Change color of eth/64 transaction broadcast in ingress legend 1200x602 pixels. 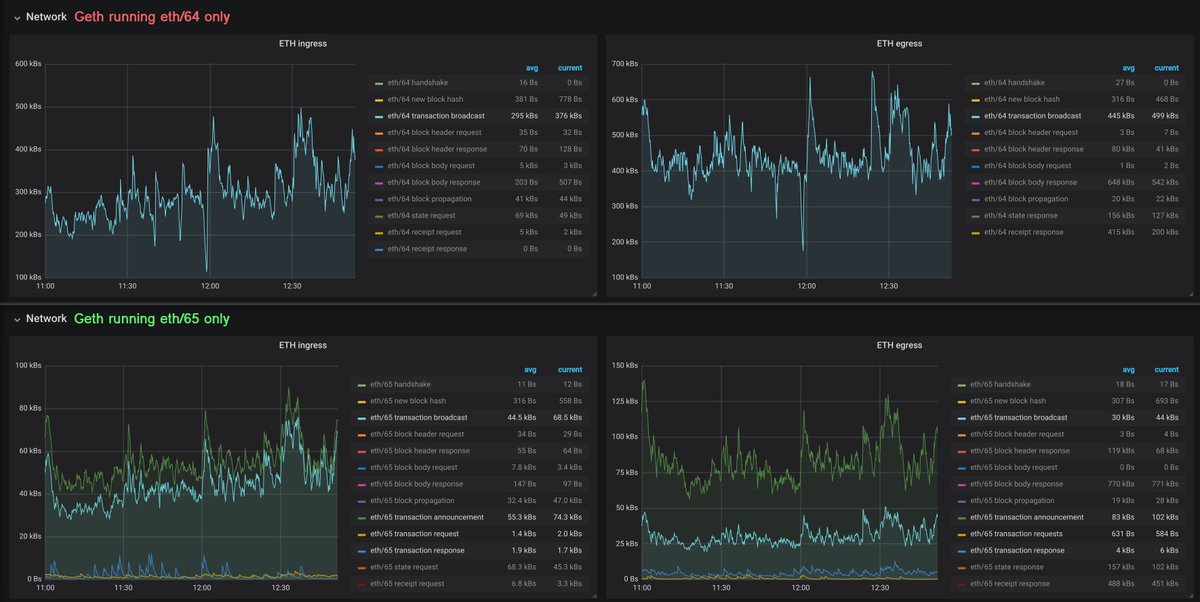coord(379,116)
